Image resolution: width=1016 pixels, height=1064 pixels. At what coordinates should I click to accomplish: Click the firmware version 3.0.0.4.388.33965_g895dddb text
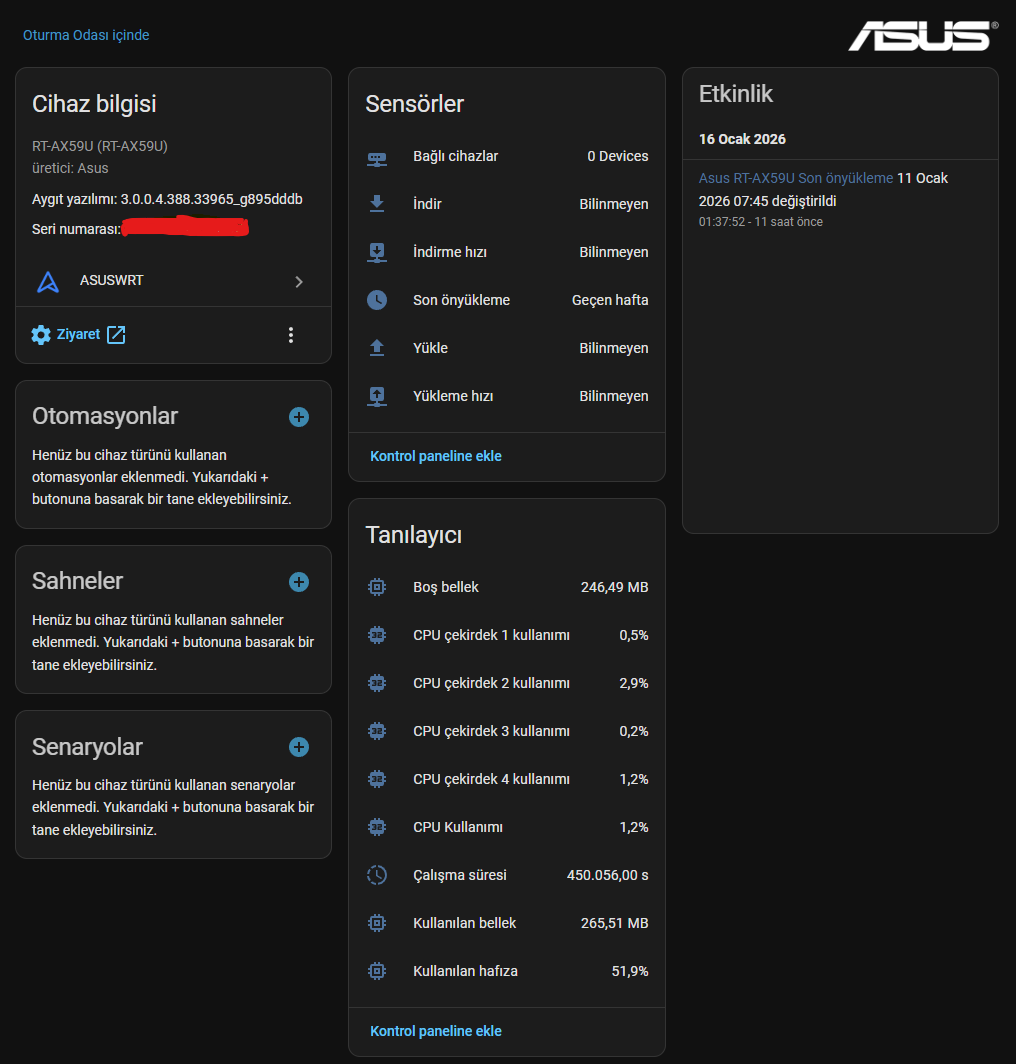212,200
